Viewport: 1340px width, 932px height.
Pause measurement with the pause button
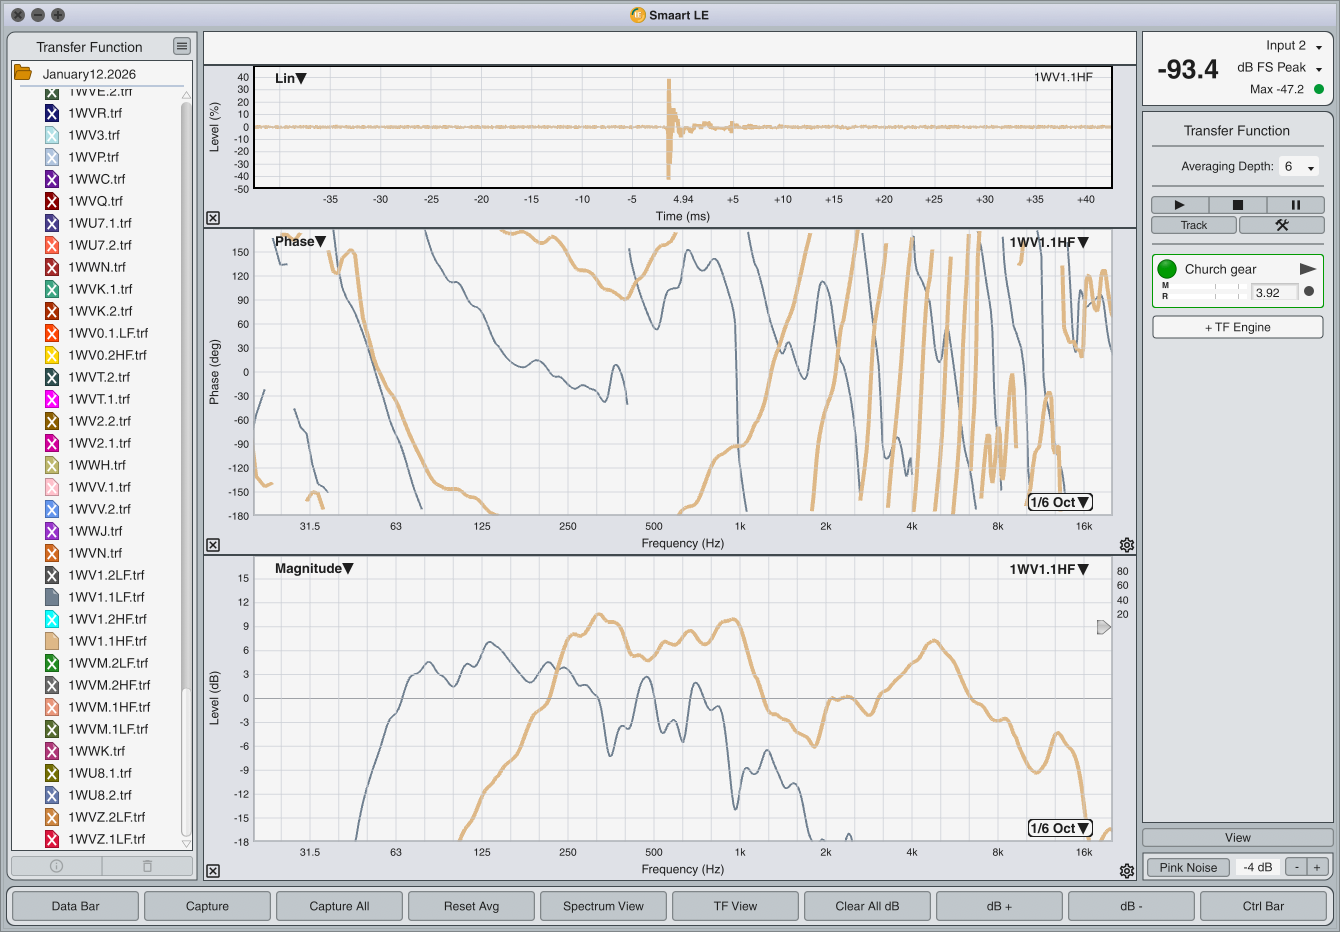1296,205
